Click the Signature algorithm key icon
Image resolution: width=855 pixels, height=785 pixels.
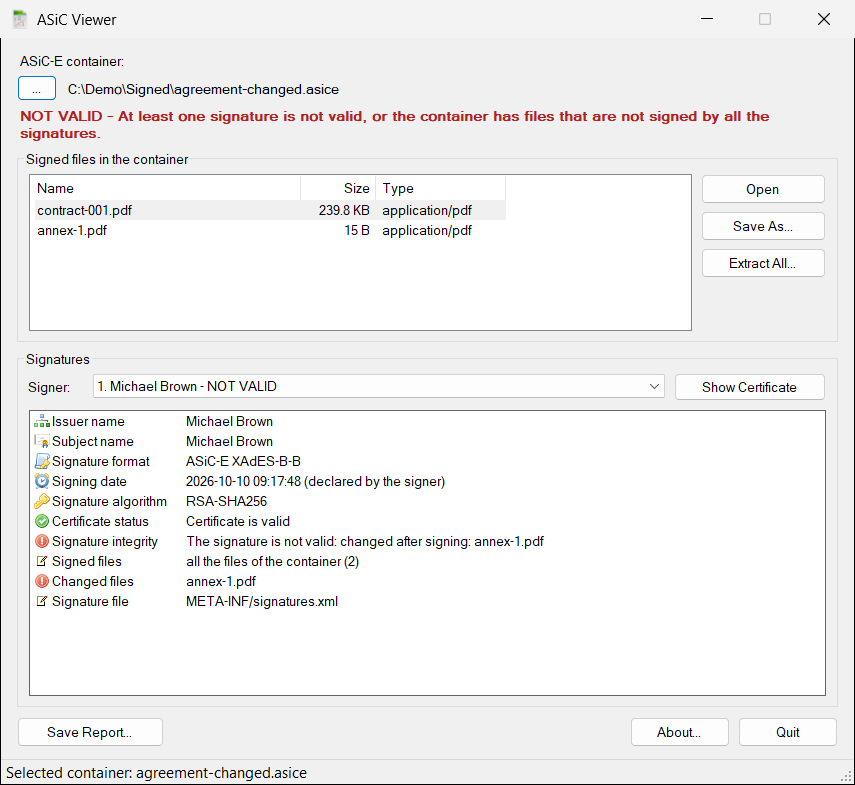point(42,501)
